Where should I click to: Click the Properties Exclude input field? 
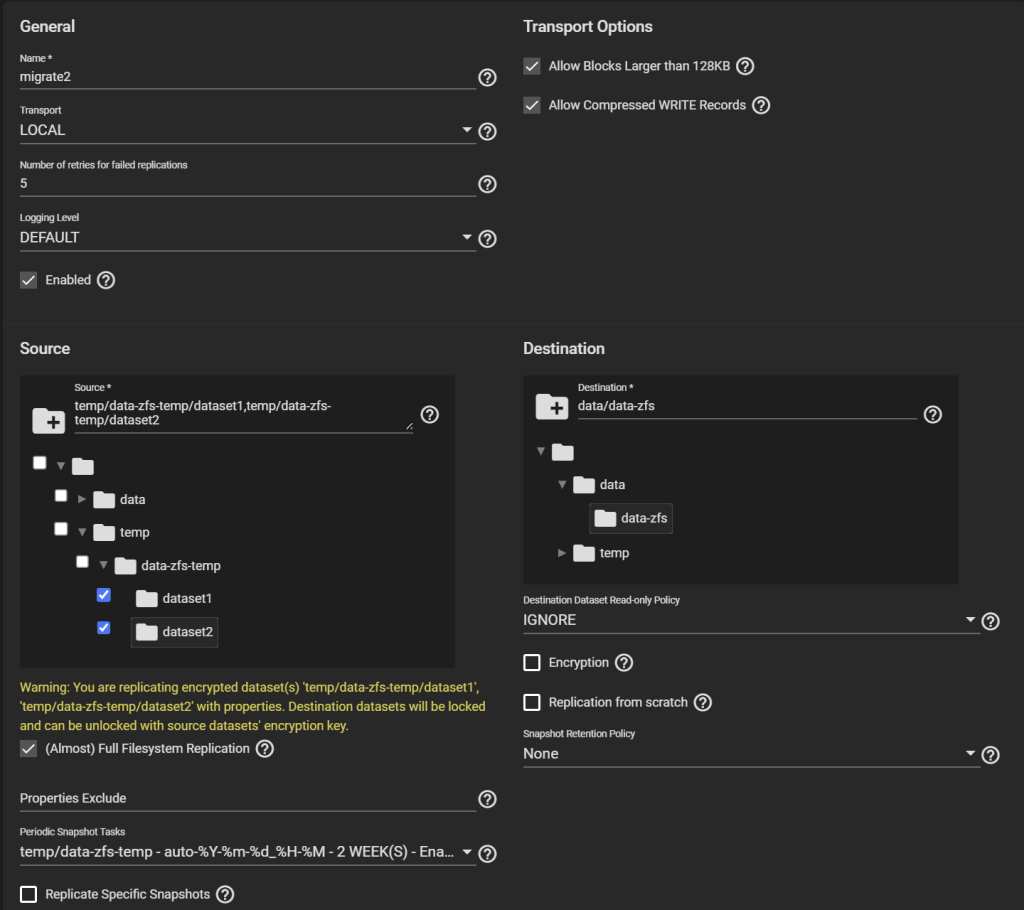pyautogui.click(x=247, y=798)
